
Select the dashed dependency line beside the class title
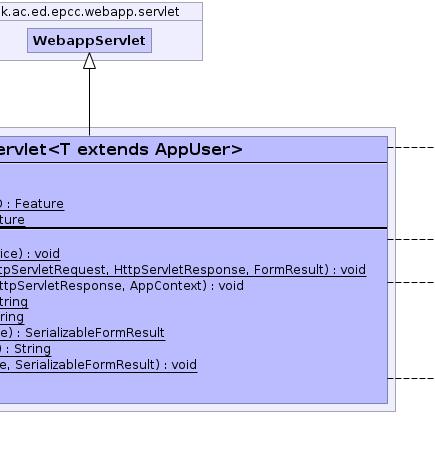click(411, 147)
